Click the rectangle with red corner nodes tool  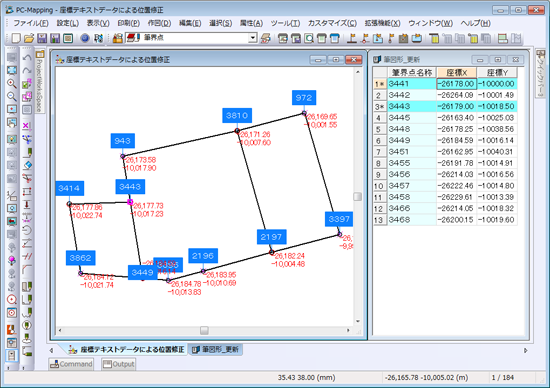(27, 191)
